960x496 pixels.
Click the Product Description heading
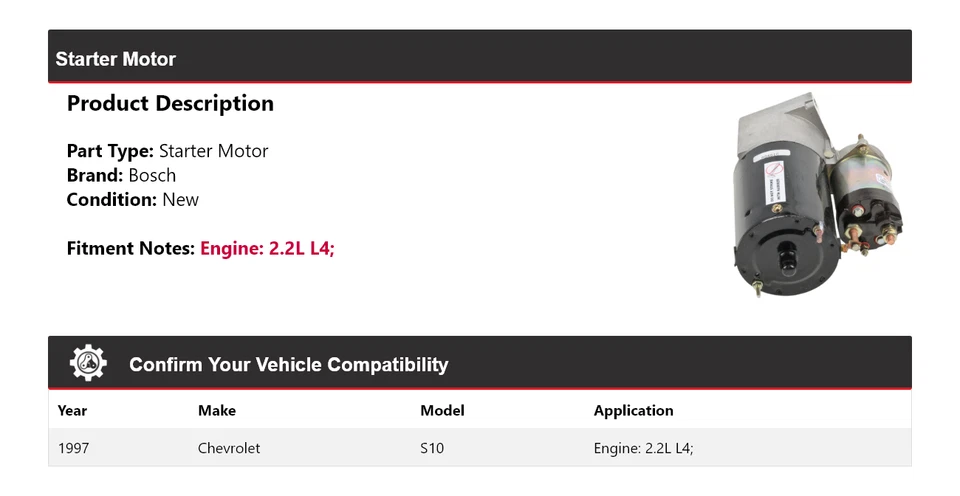[x=170, y=104]
